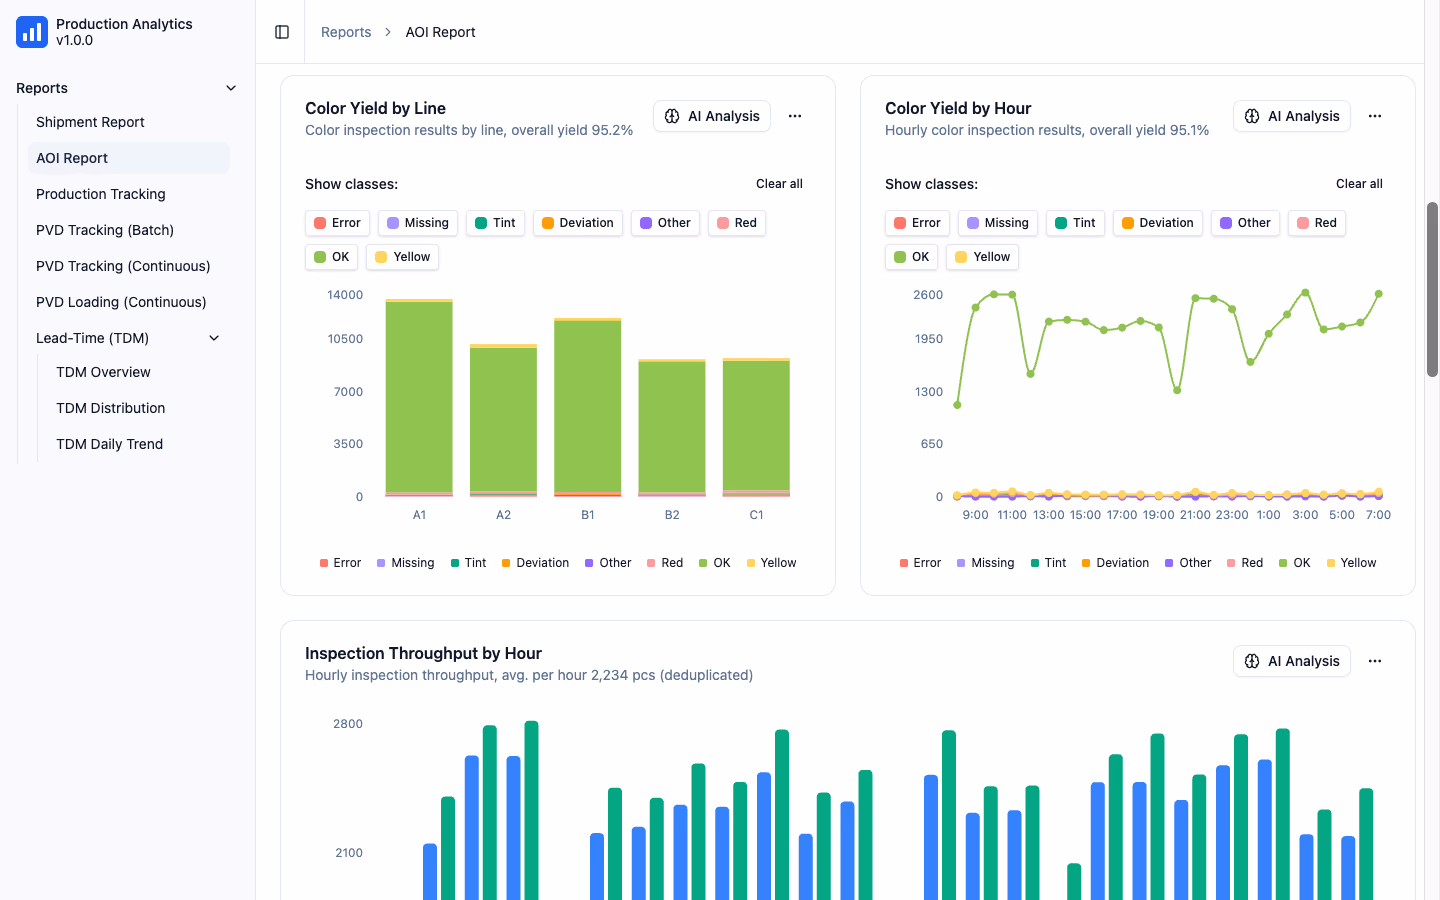Image resolution: width=1440 pixels, height=900 pixels.
Task: Open the Shipment Report page
Action: click(x=129, y=122)
